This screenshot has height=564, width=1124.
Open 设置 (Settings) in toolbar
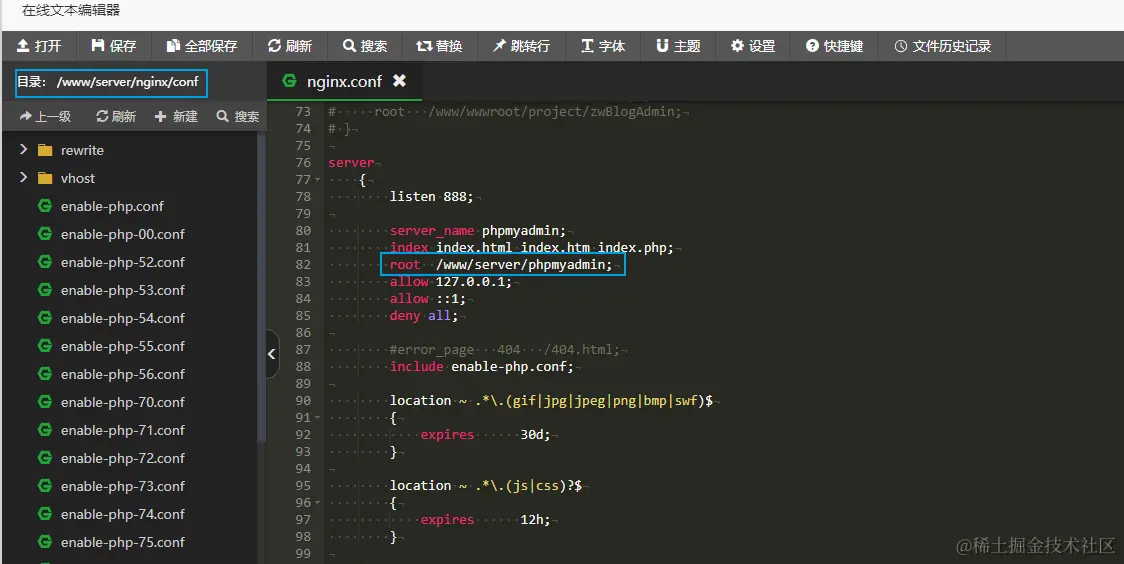click(753, 46)
